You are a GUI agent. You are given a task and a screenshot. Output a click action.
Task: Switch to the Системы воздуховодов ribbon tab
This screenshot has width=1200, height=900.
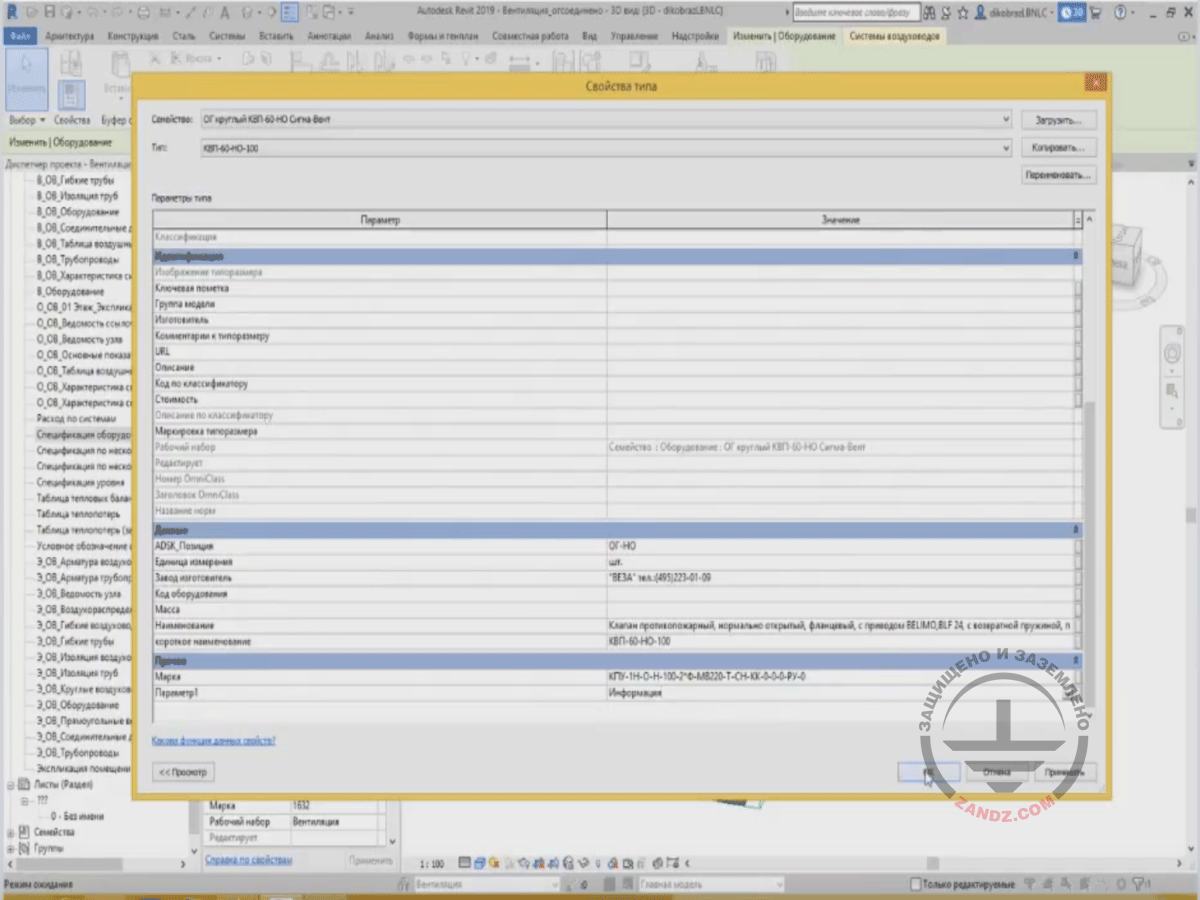click(x=893, y=36)
